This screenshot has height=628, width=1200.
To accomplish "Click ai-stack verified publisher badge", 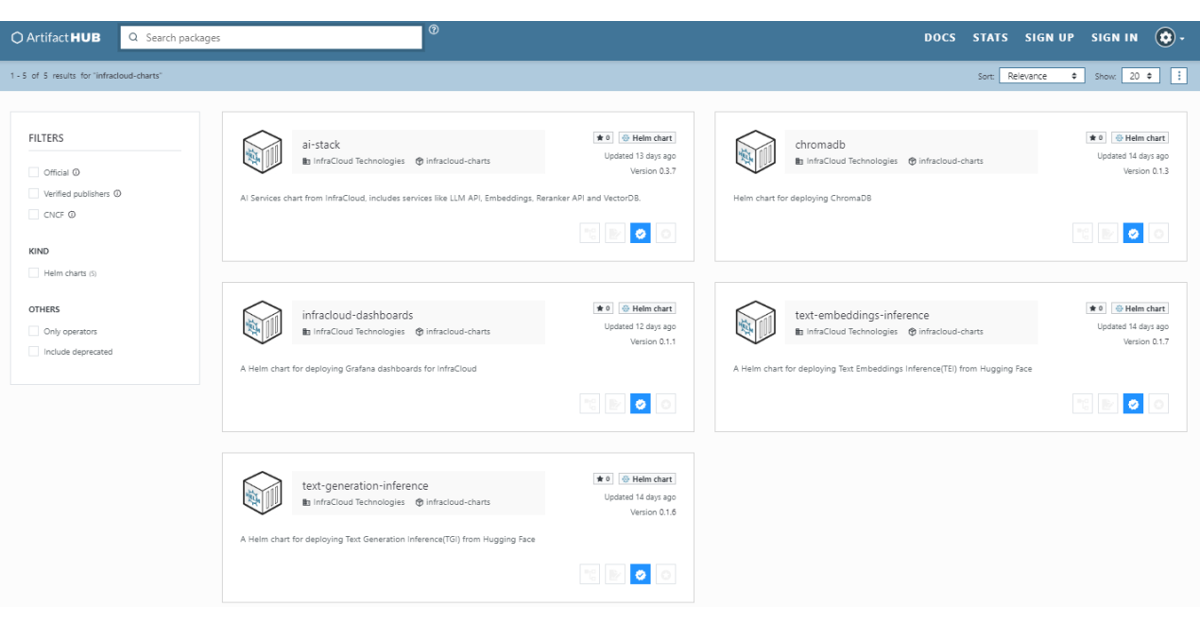I will pos(641,233).
